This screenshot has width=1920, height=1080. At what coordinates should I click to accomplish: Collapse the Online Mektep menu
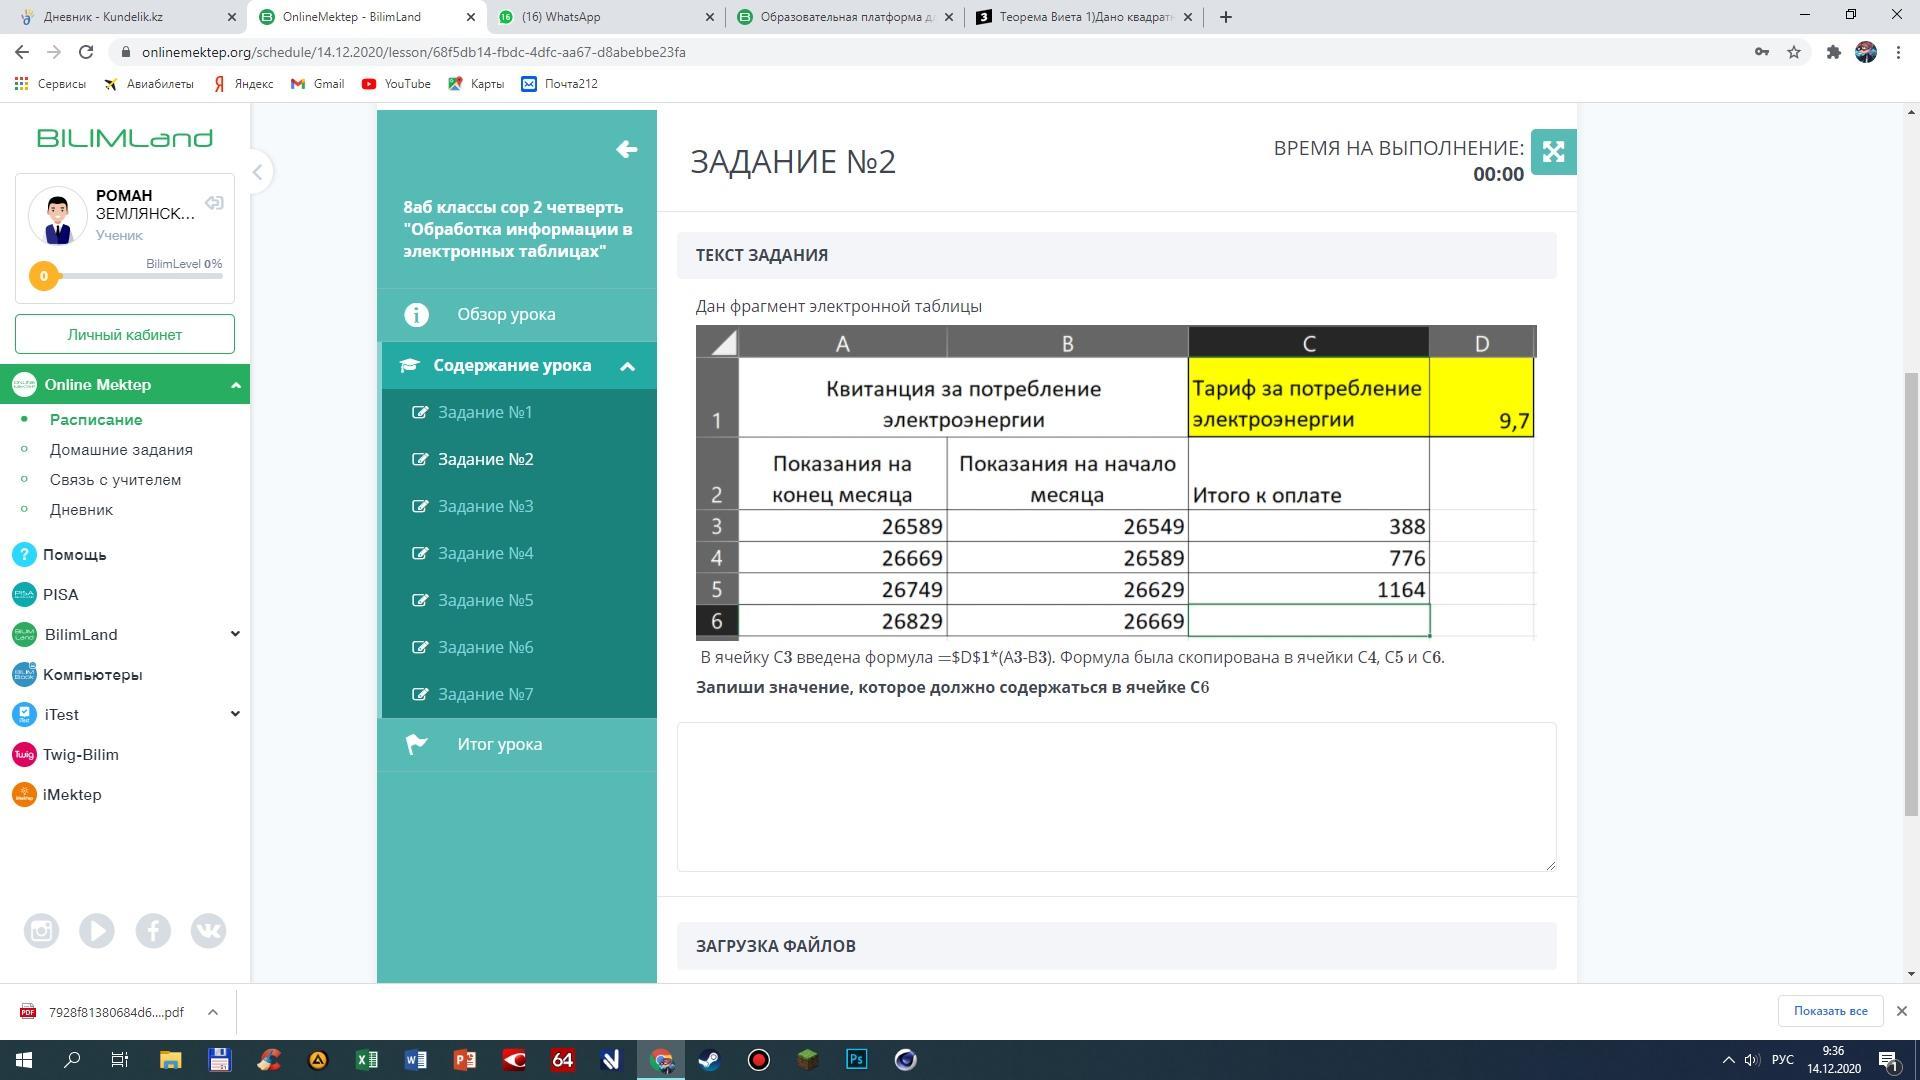pyautogui.click(x=235, y=385)
